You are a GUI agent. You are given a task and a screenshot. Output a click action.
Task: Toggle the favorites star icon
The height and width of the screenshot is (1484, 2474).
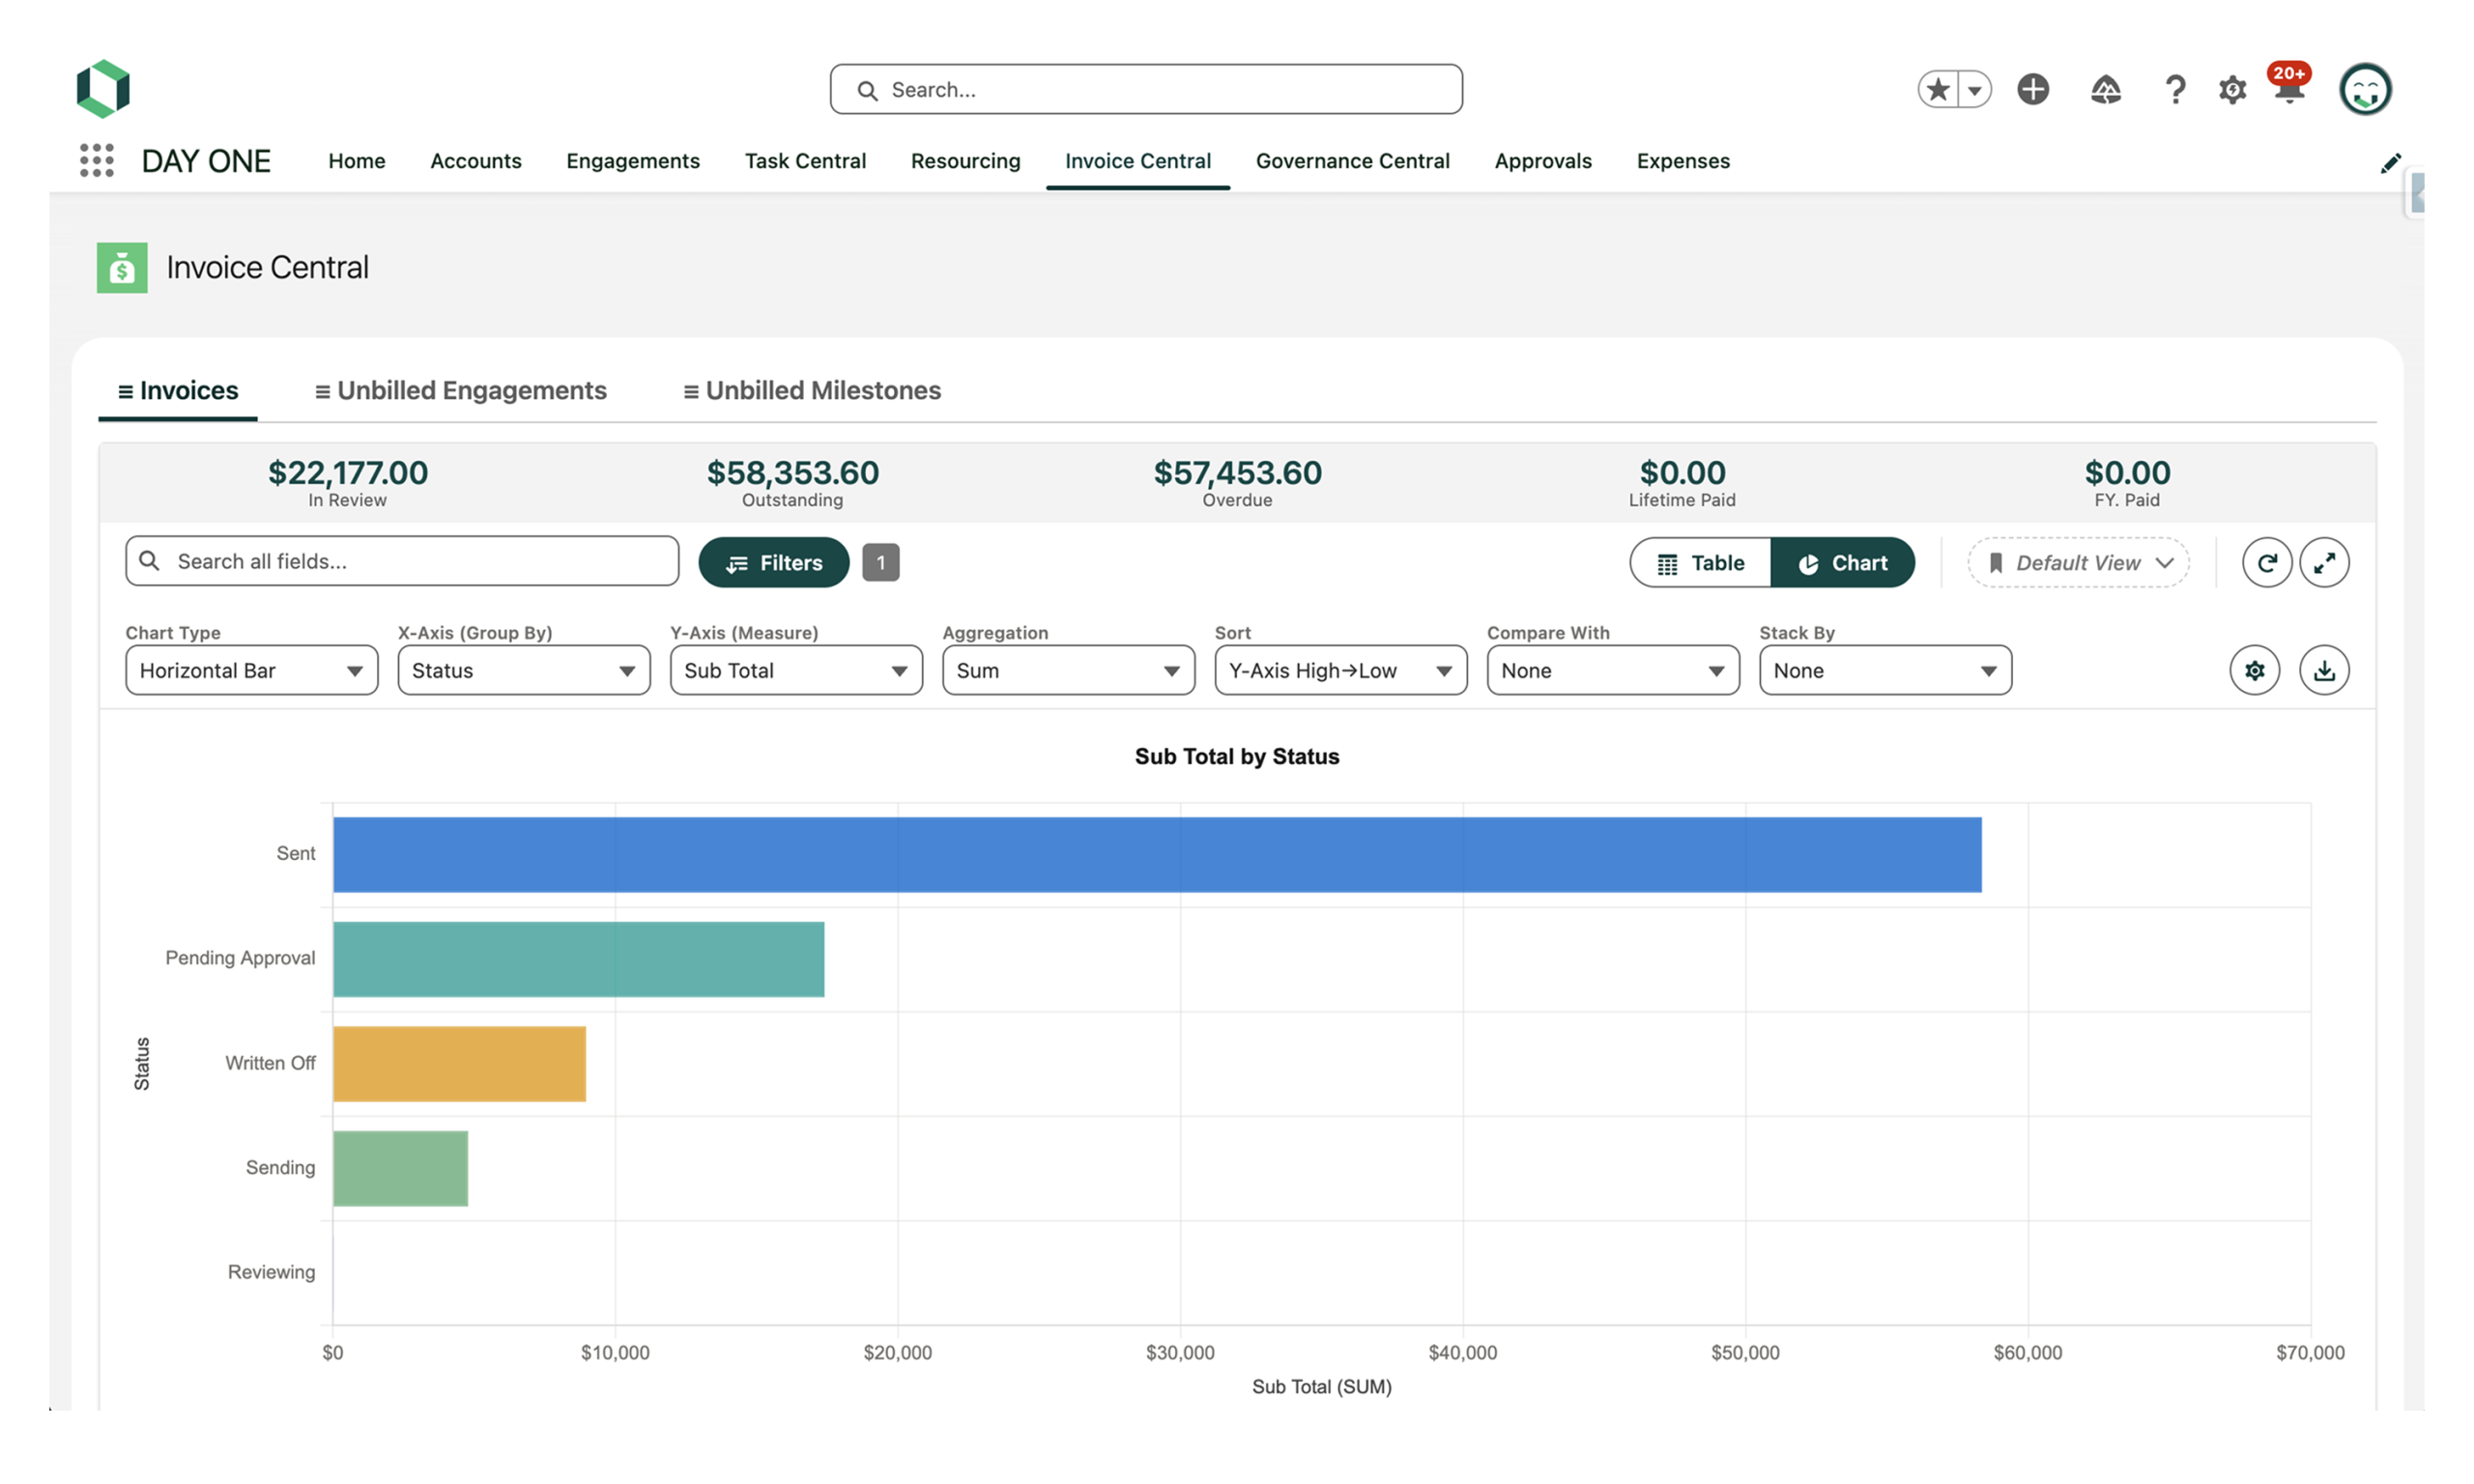[x=1938, y=89]
